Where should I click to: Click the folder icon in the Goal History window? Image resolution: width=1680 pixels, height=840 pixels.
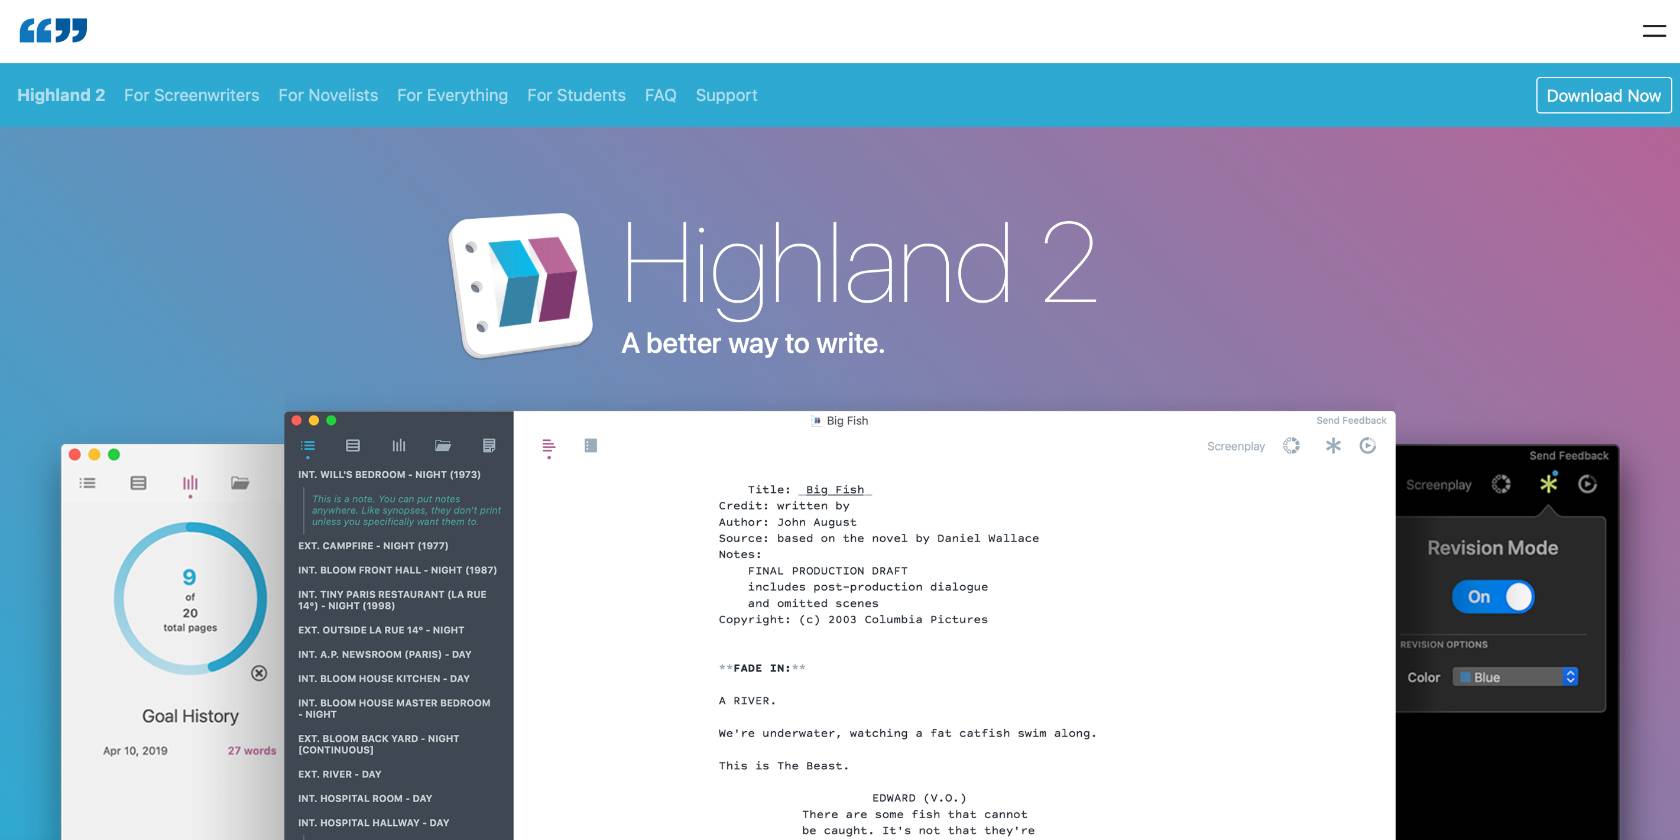240,483
